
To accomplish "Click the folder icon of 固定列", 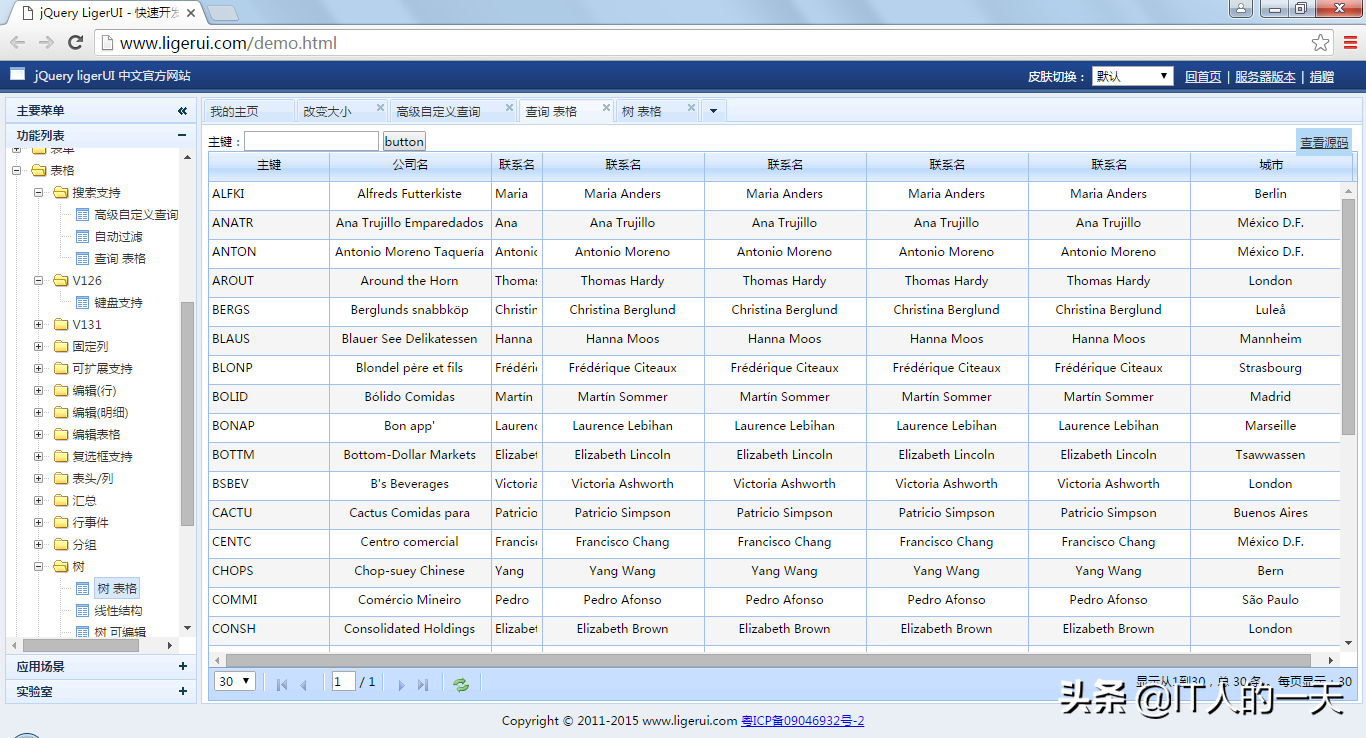I will pyautogui.click(x=60, y=347).
